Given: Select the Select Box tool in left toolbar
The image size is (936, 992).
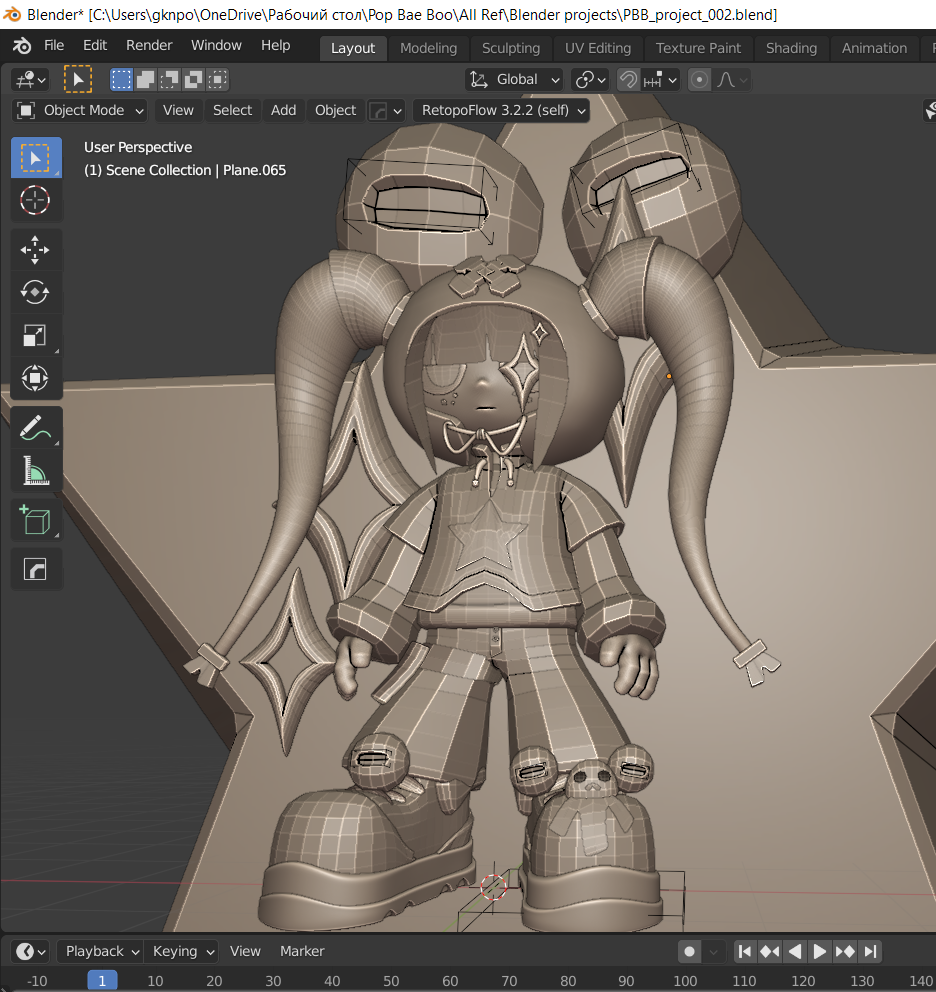Looking at the screenshot, I should 36,157.
